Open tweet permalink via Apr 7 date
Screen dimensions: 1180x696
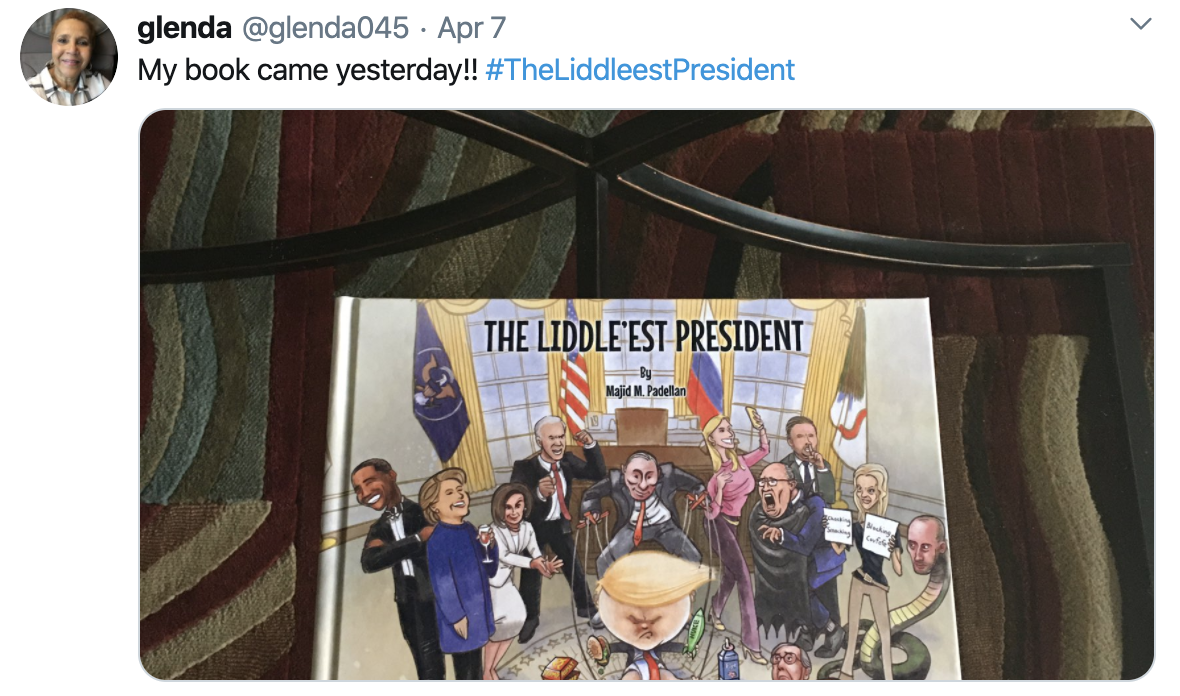click(472, 29)
